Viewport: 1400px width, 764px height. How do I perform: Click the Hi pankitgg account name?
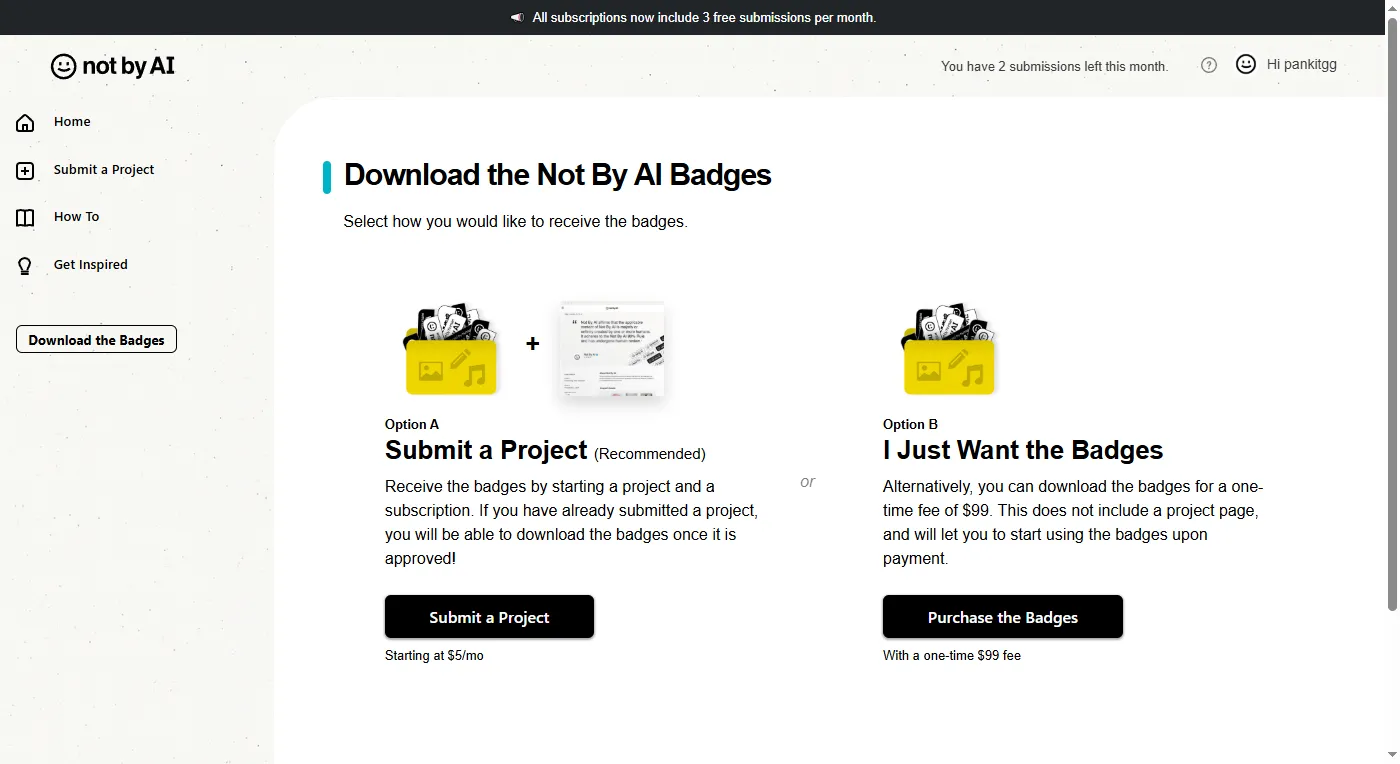coord(1301,64)
